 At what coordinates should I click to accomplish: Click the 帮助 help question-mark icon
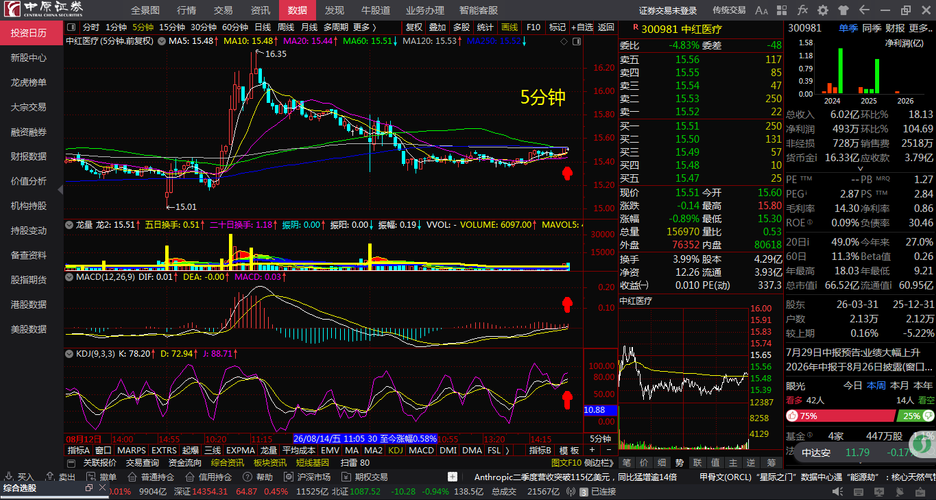pyautogui.click(x=247, y=477)
